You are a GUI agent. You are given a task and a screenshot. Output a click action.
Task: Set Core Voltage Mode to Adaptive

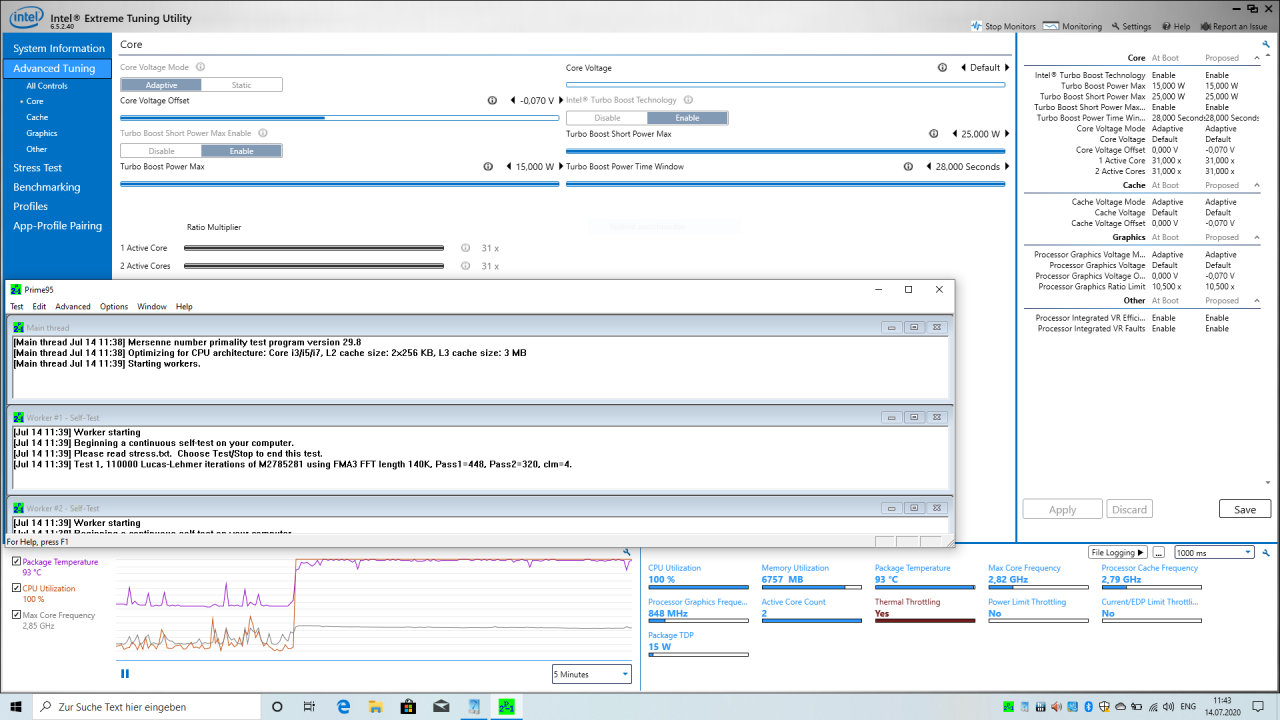click(x=161, y=85)
